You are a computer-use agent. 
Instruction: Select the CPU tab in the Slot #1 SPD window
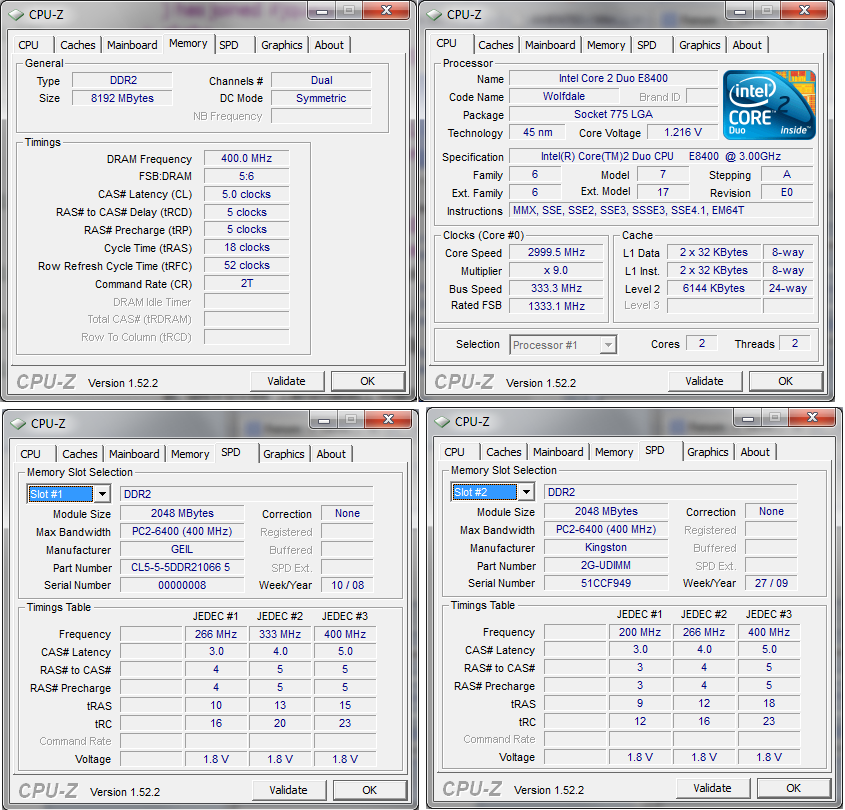pos(31,454)
